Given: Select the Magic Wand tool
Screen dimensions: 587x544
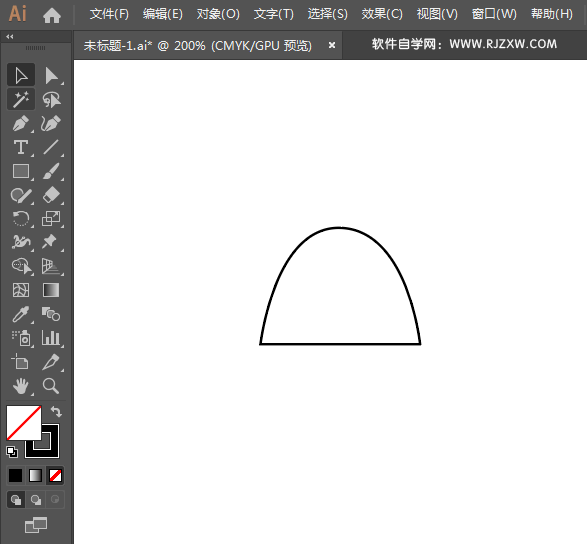Looking at the screenshot, I should click(21, 99).
